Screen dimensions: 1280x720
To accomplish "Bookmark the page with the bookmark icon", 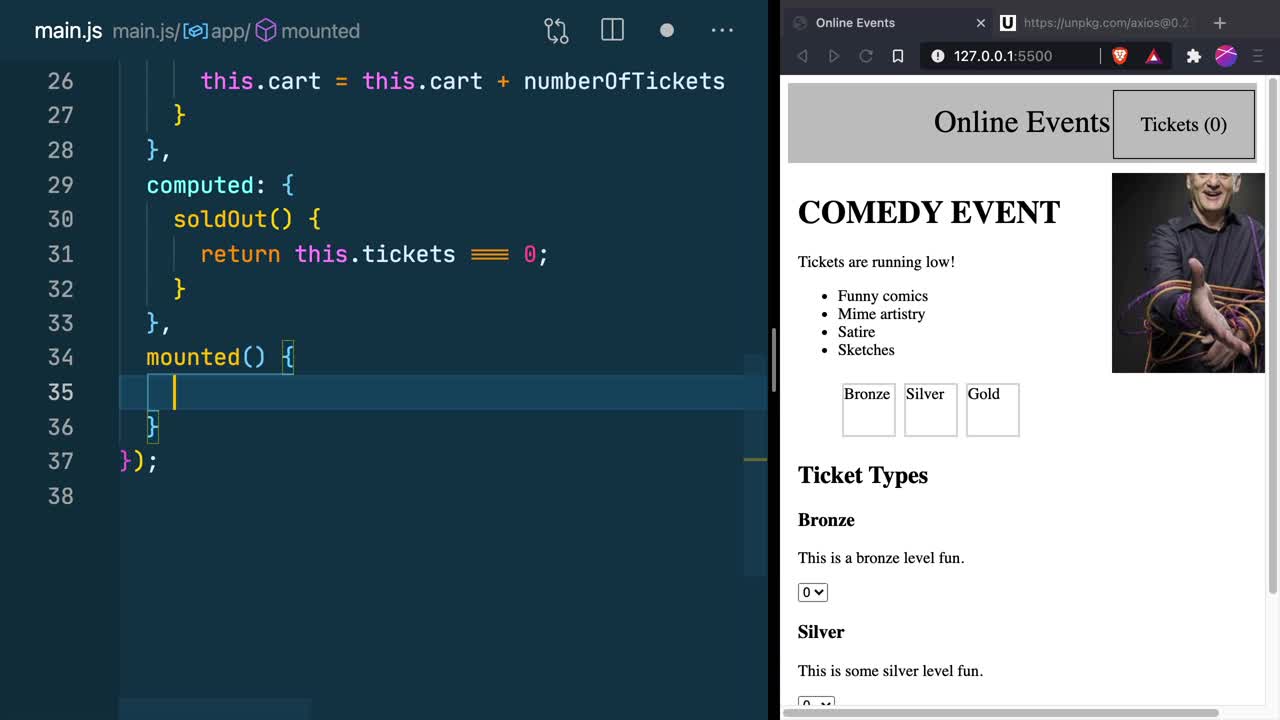I will [x=898, y=56].
